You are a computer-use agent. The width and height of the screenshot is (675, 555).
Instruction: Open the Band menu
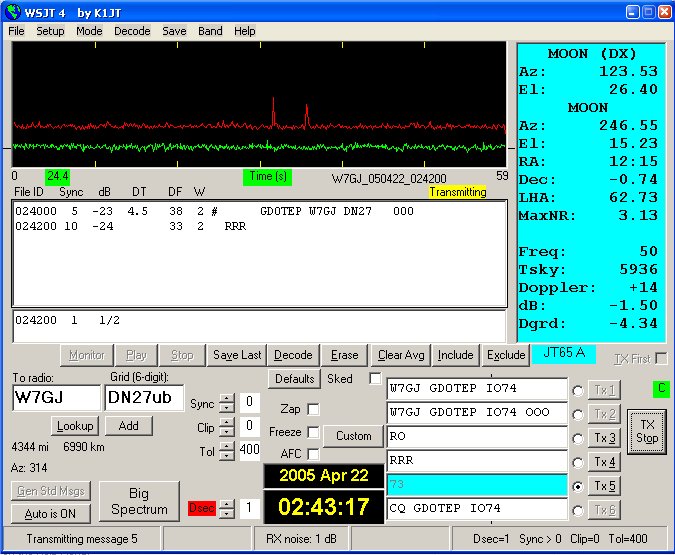coord(210,31)
